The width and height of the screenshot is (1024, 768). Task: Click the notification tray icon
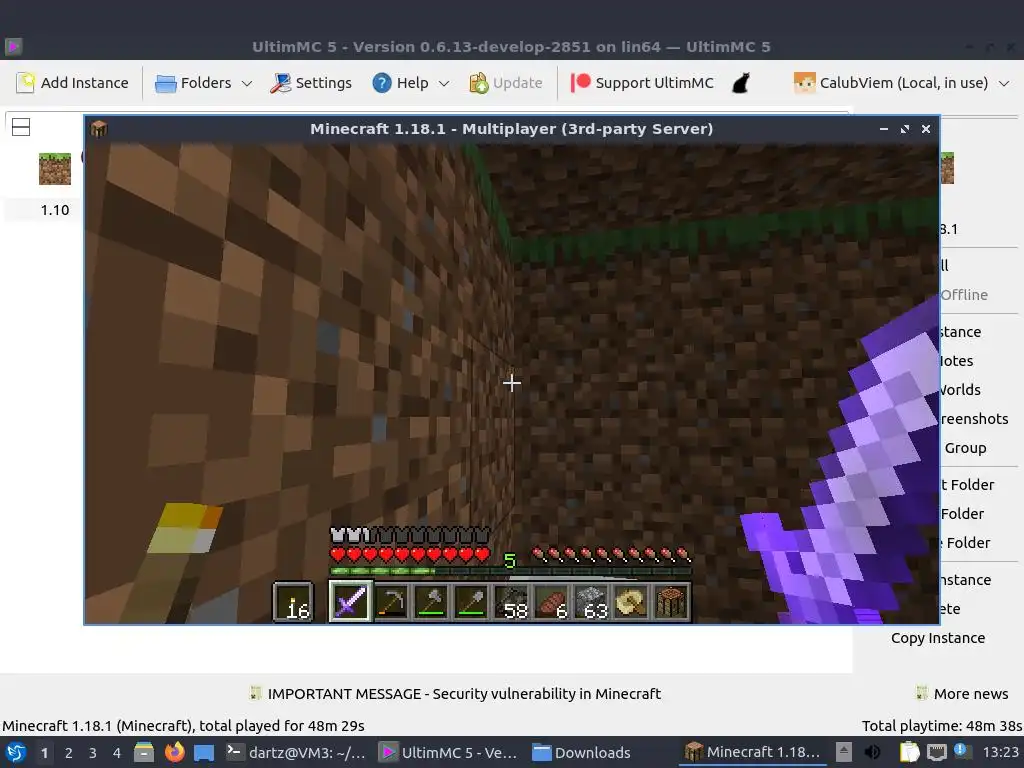point(962,751)
